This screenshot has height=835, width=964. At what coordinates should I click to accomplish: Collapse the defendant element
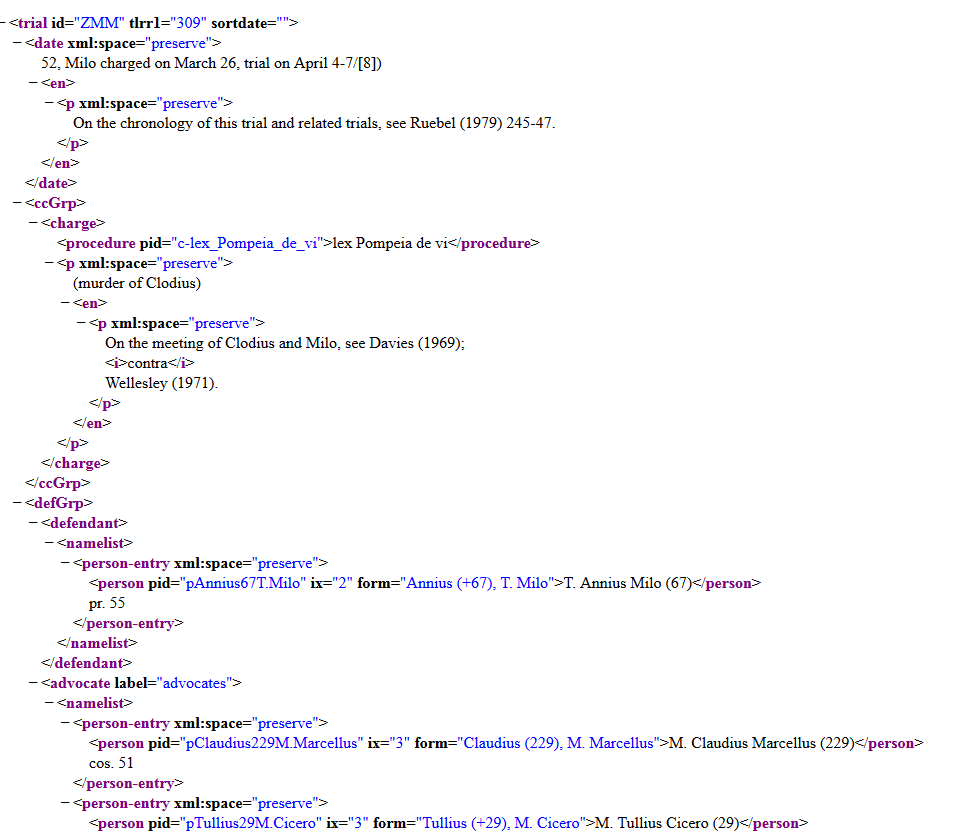click(33, 523)
